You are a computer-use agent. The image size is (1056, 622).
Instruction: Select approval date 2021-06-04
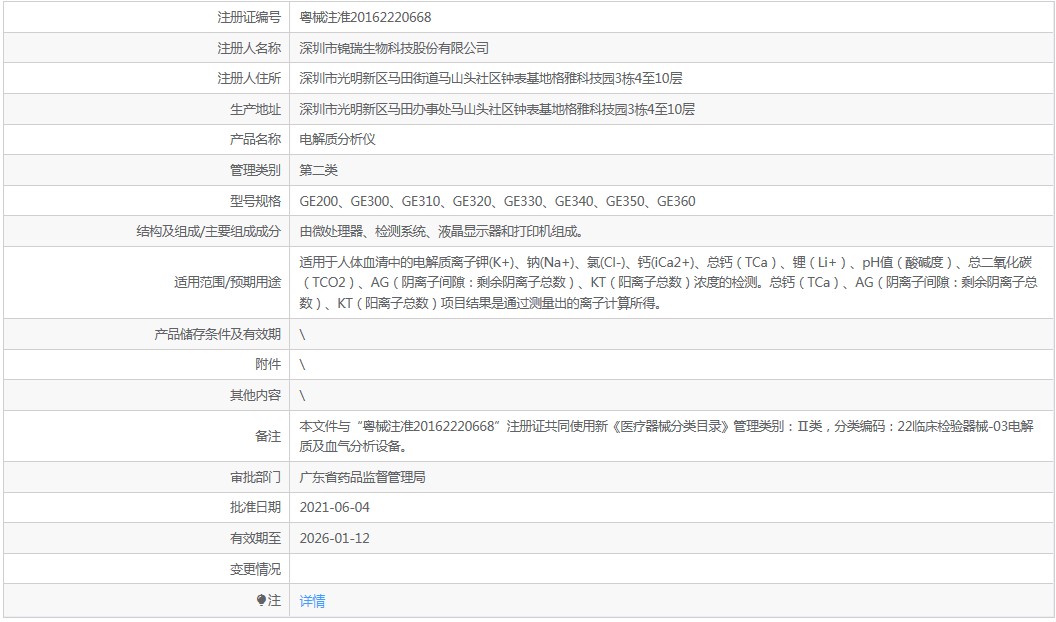click(x=335, y=508)
